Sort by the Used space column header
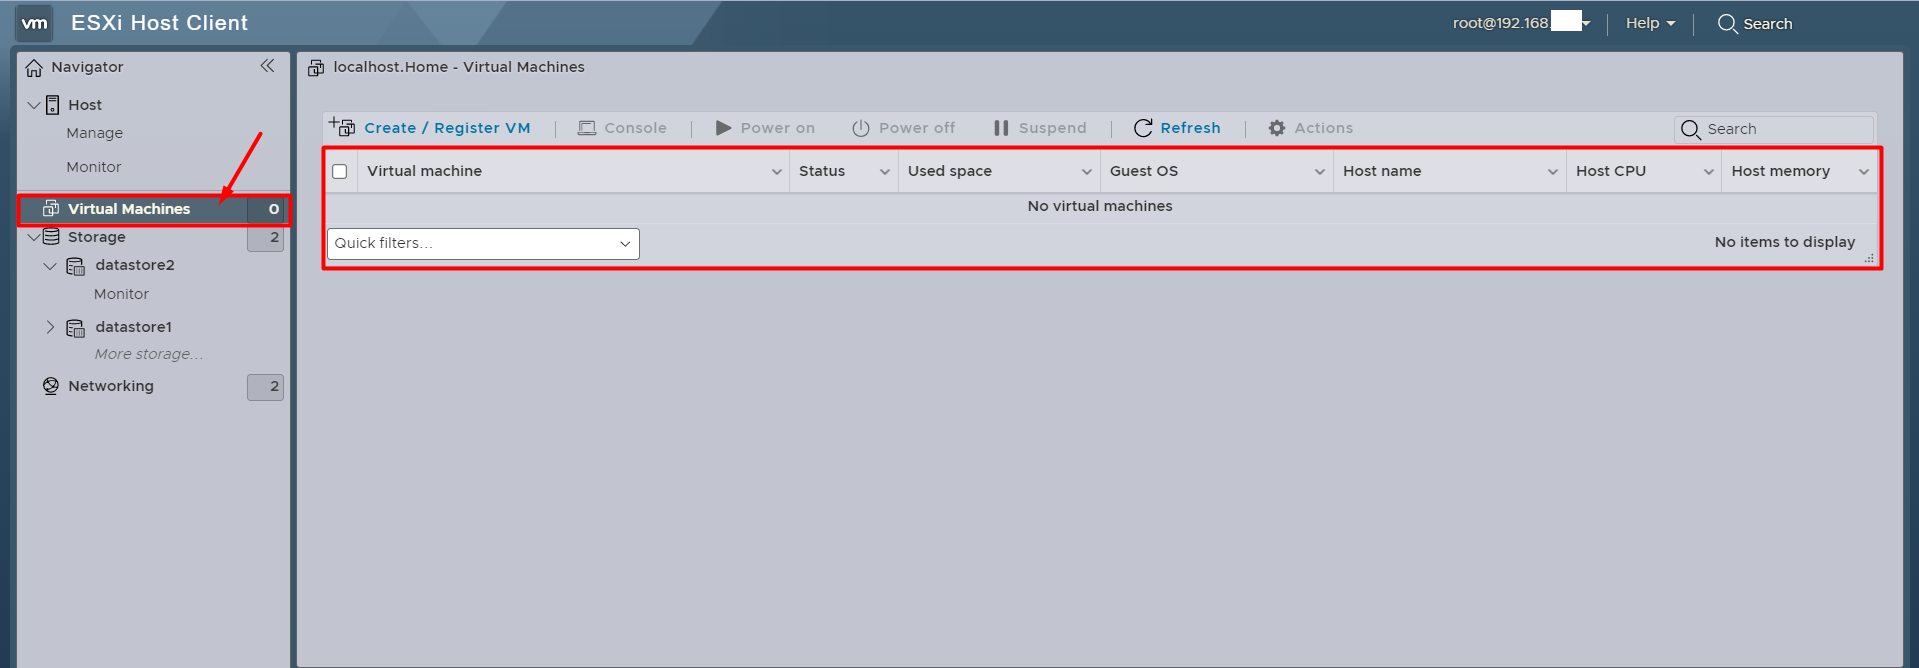Image resolution: width=1919 pixels, height=668 pixels. tap(950, 171)
